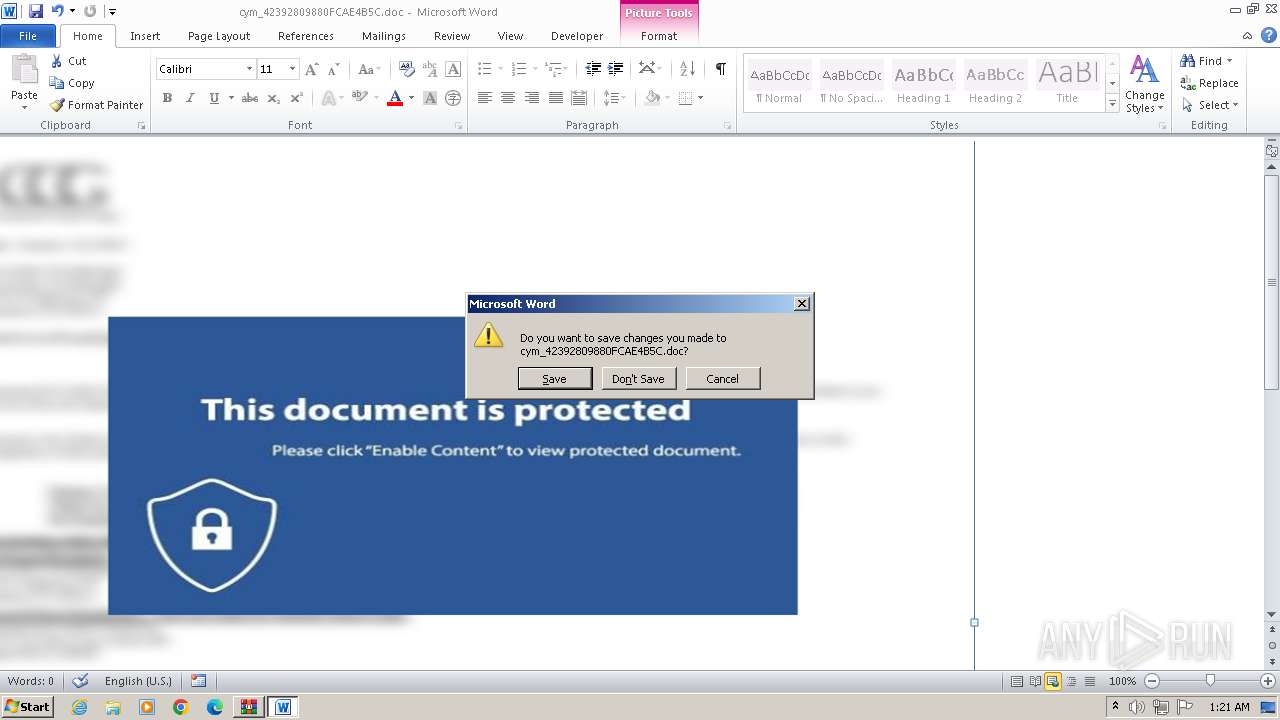Click the zoom in plus button
1280x720 pixels.
tap(1268, 681)
